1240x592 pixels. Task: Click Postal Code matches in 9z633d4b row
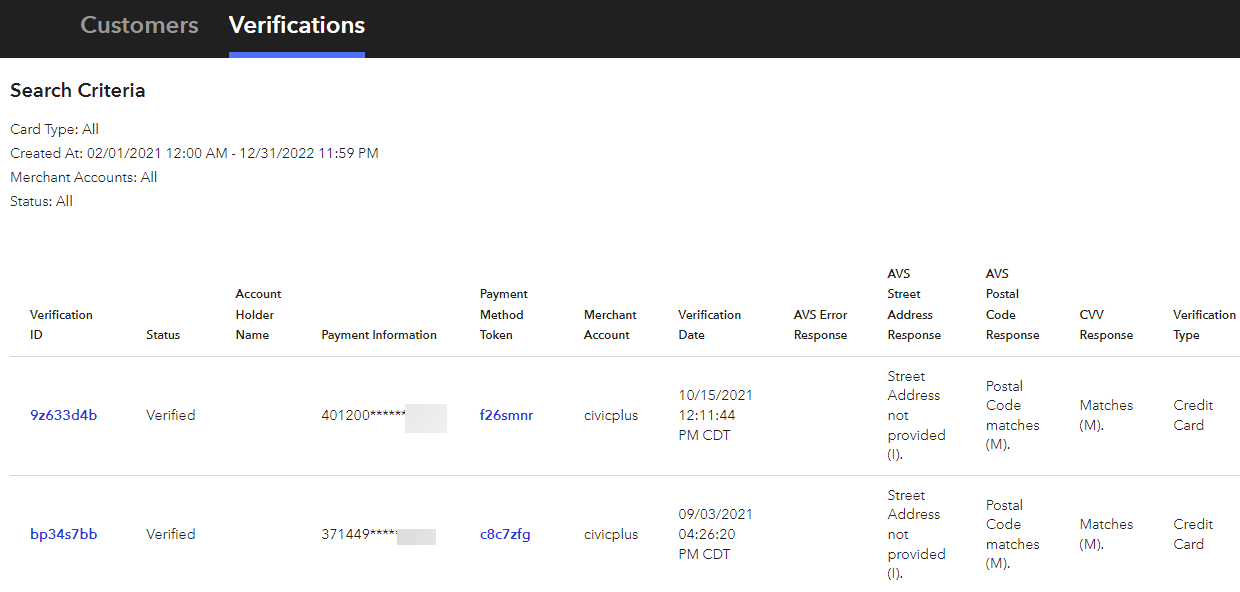(x=1012, y=415)
